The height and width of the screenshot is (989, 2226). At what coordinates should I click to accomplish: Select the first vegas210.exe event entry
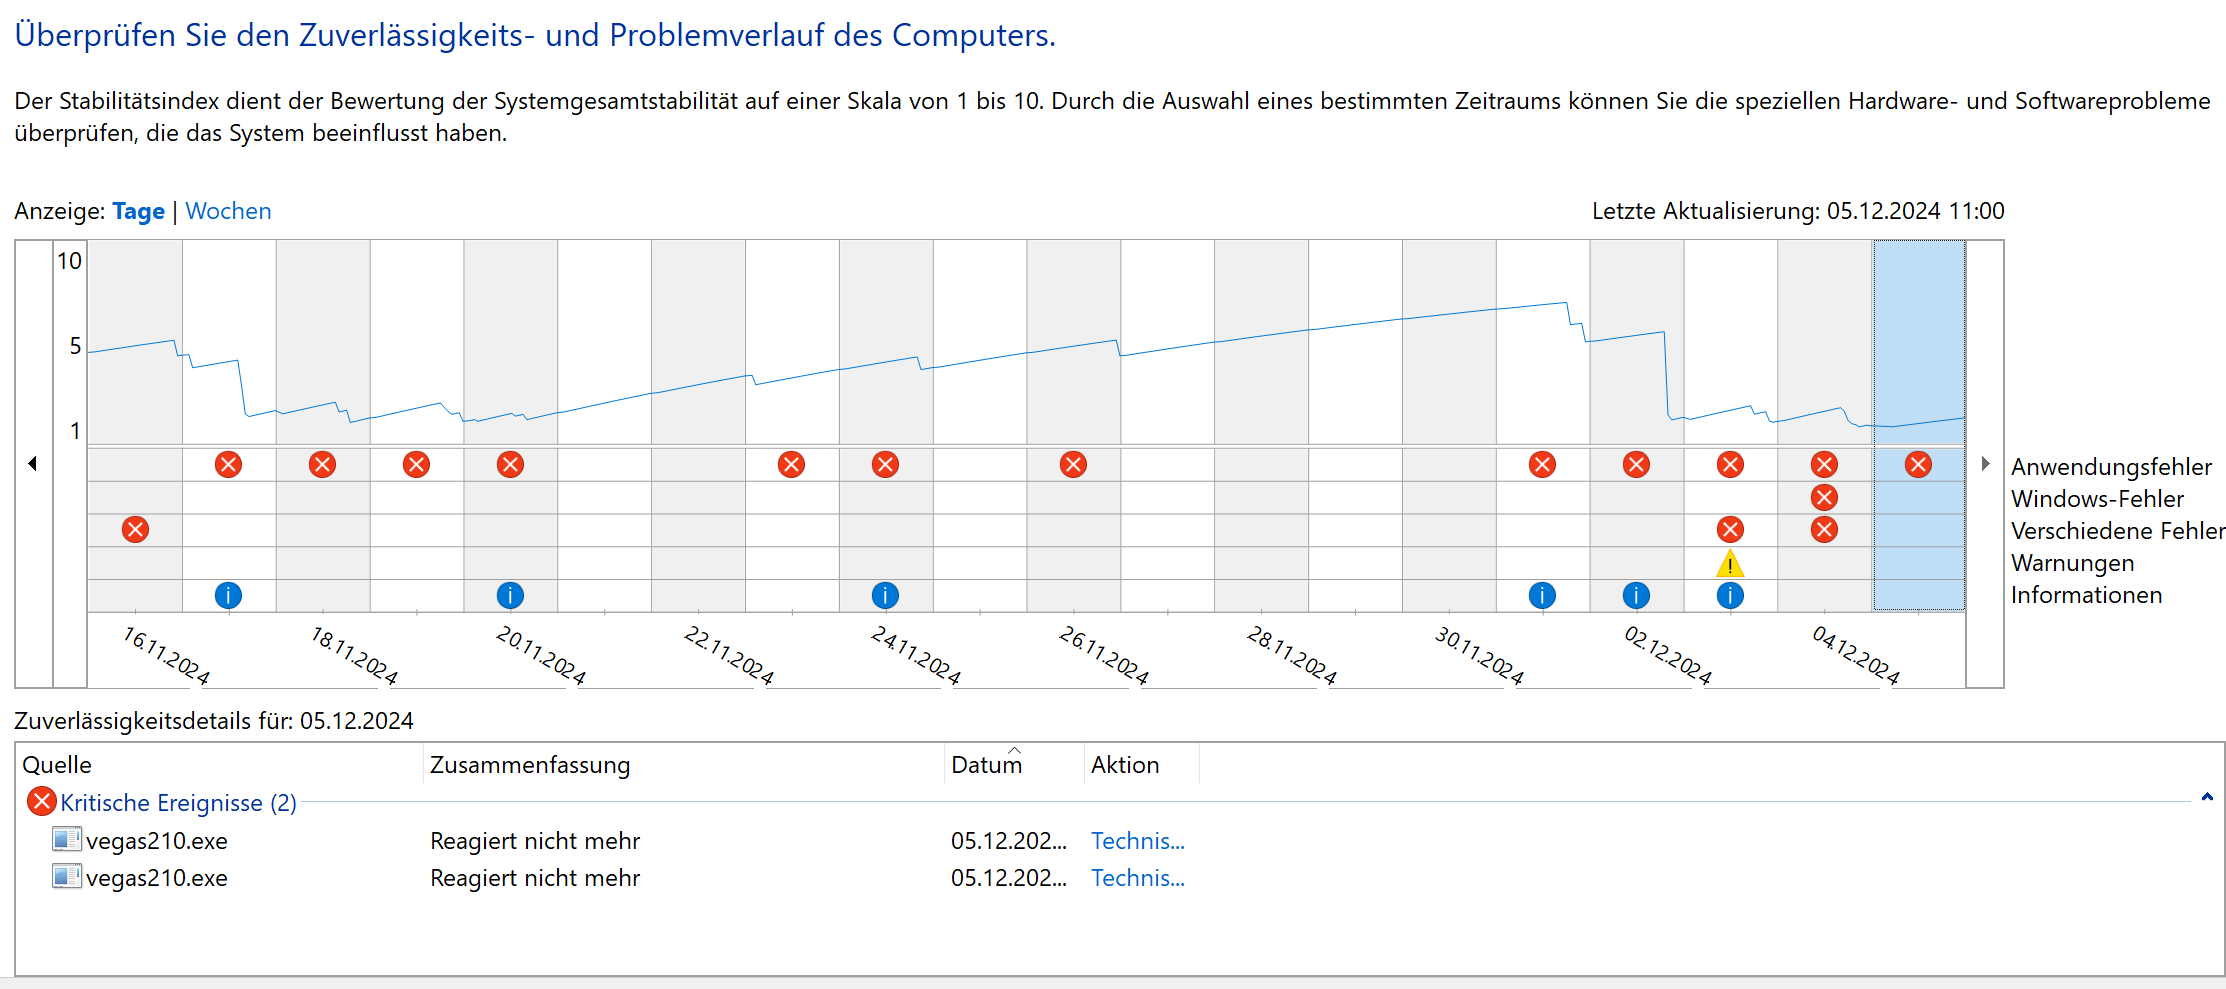(x=156, y=841)
